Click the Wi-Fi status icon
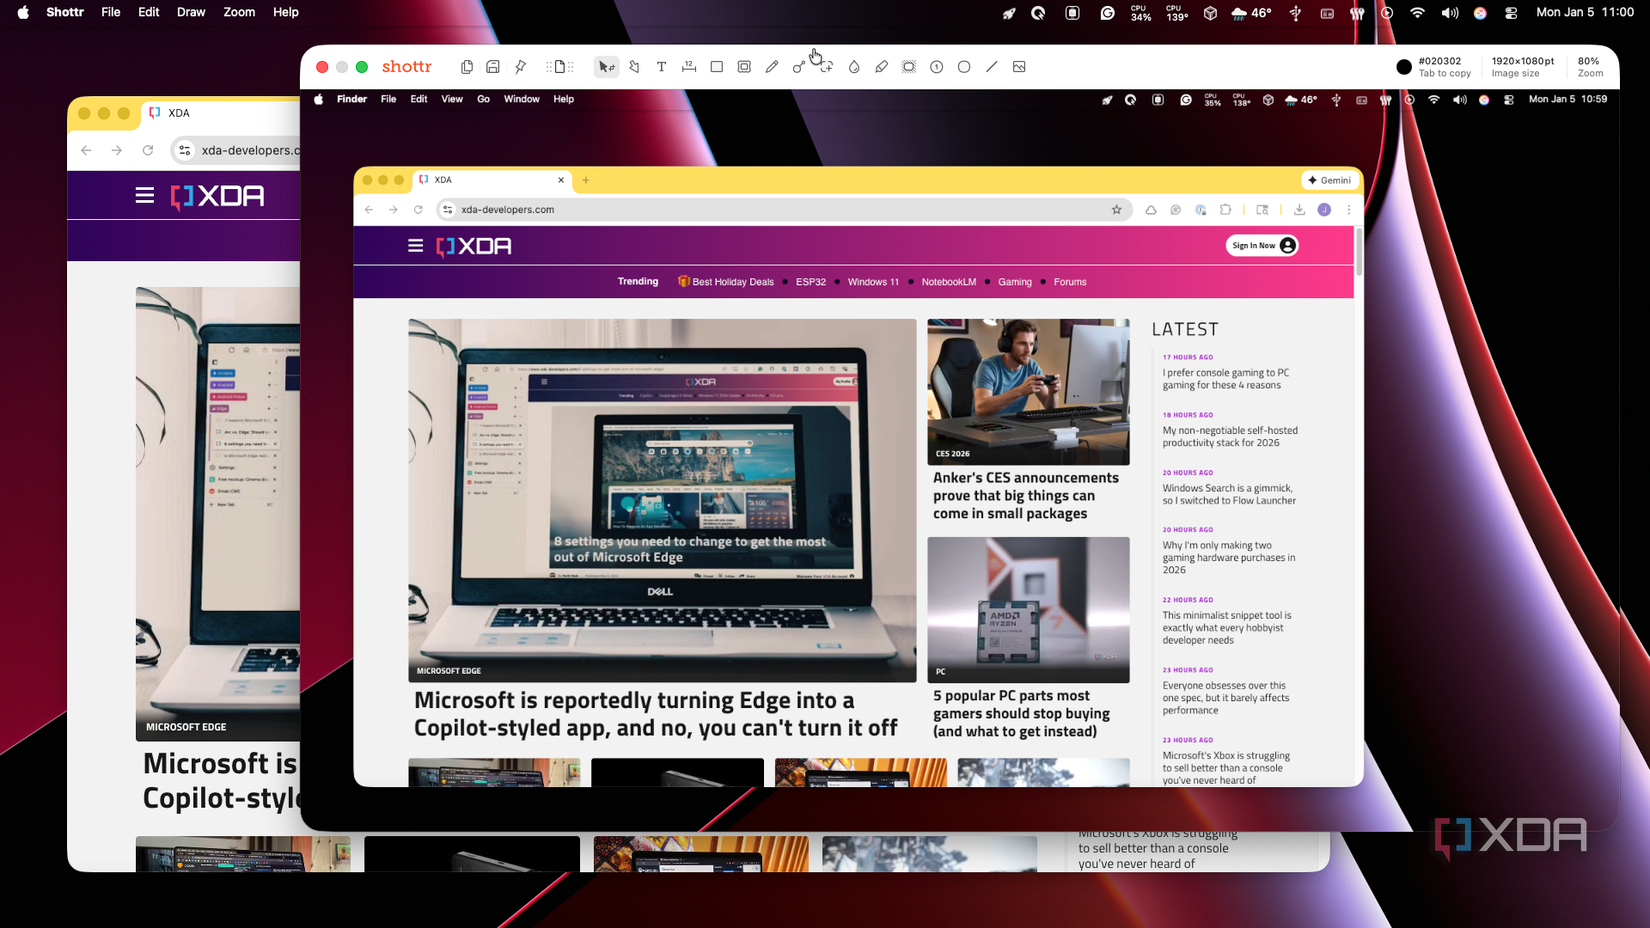Image resolution: width=1650 pixels, height=928 pixels. (x=1417, y=13)
